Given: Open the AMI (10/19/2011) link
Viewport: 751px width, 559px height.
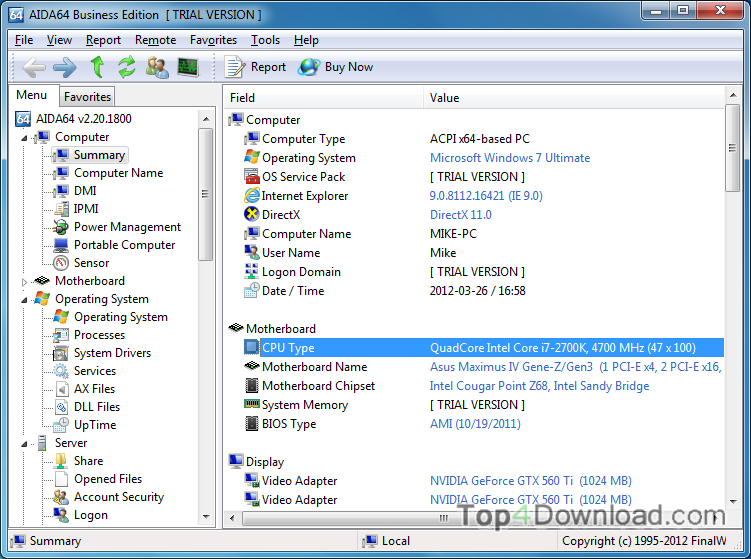Looking at the screenshot, I should click(475, 423).
